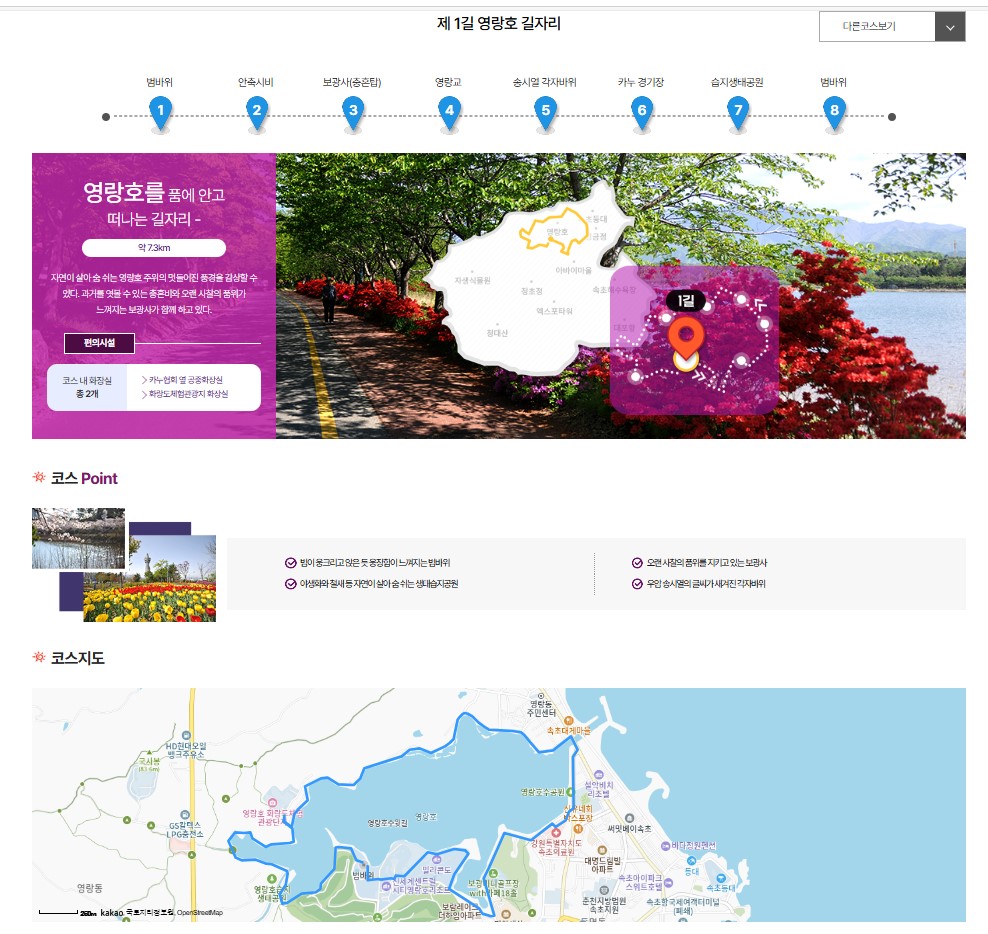Click 써밋베이속초 marker on map

[629, 819]
